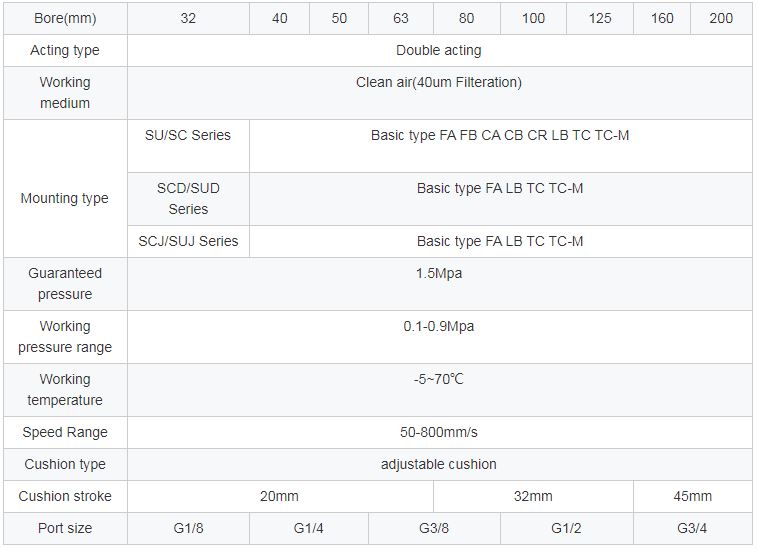Click the SCD/SUD Series cell
This screenshot has width=757, height=549.
(188, 198)
